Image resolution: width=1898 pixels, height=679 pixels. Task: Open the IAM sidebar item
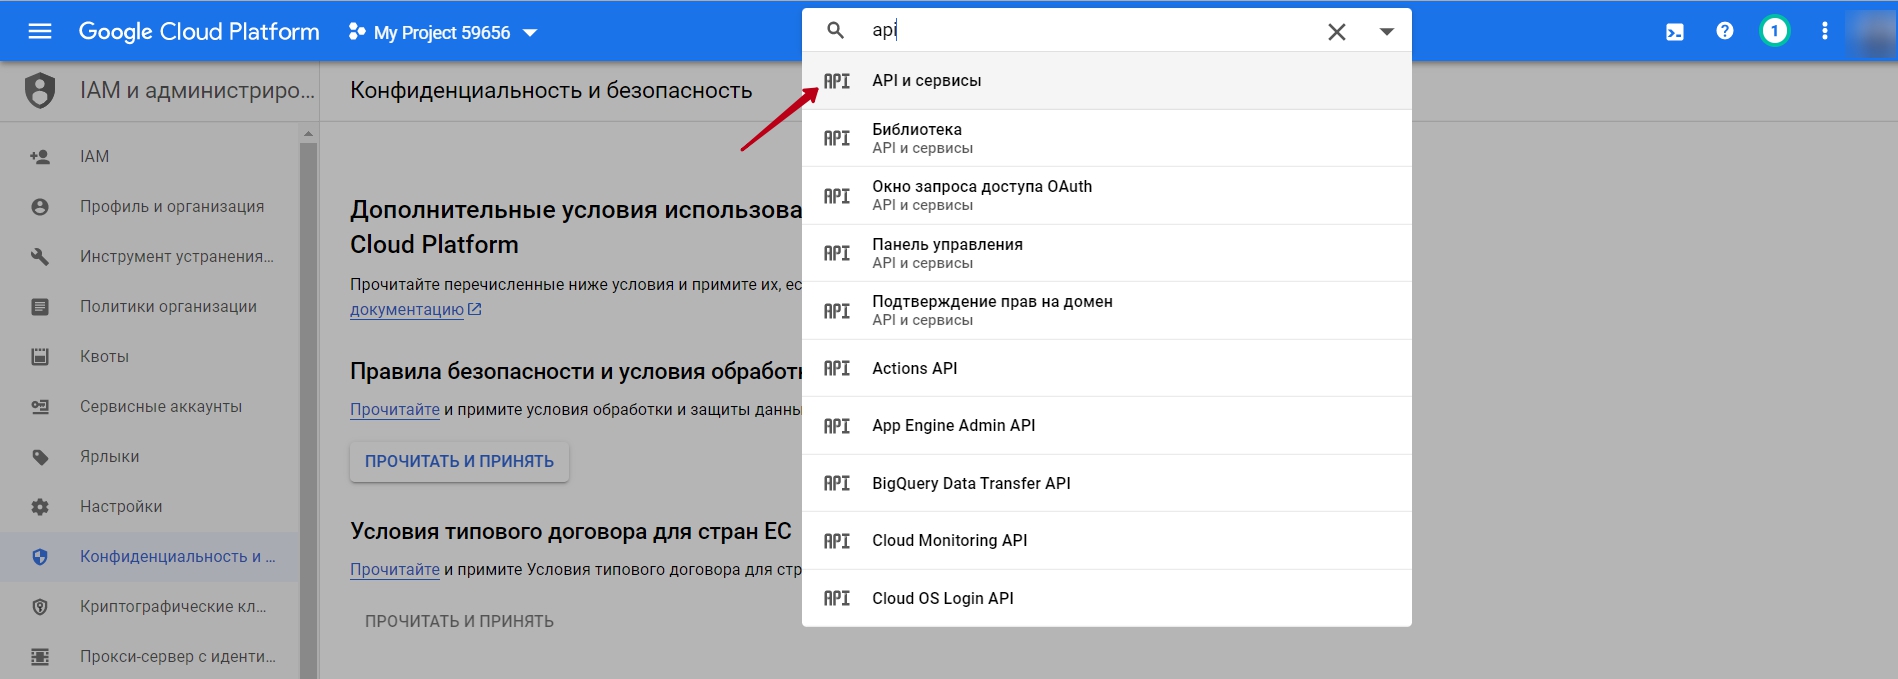(150, 156)
